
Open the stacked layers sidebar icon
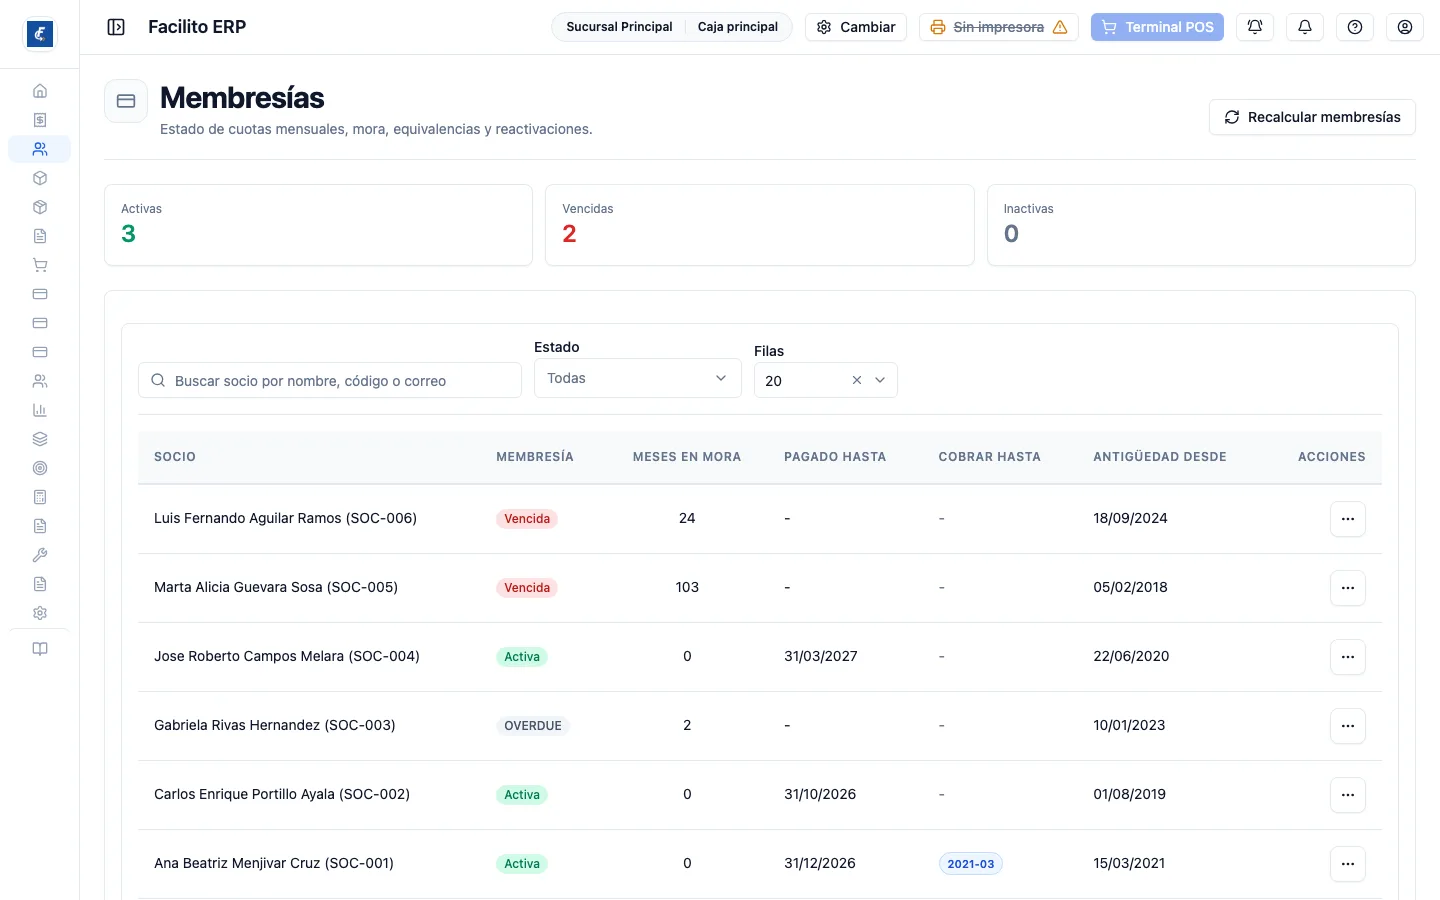40,439
